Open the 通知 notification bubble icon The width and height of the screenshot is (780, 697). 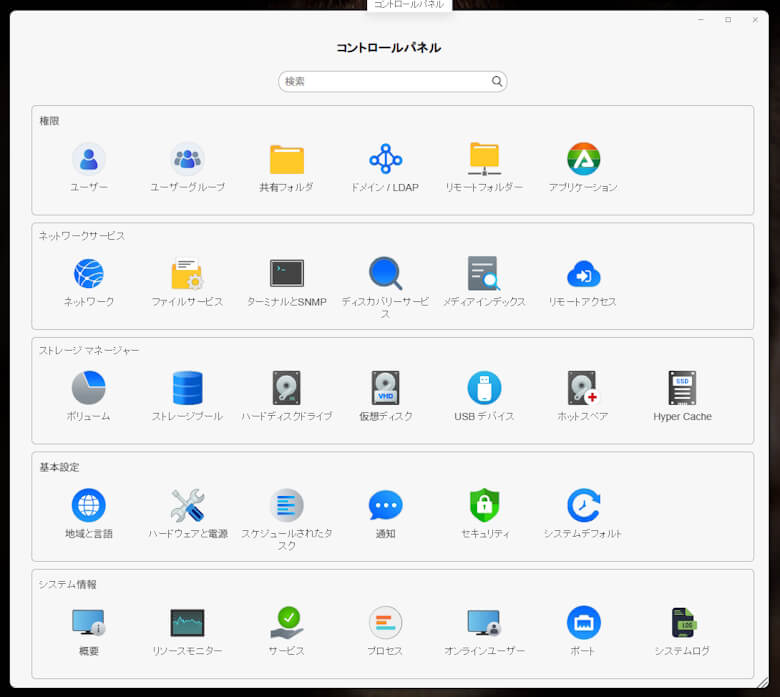tap(385, 506)
